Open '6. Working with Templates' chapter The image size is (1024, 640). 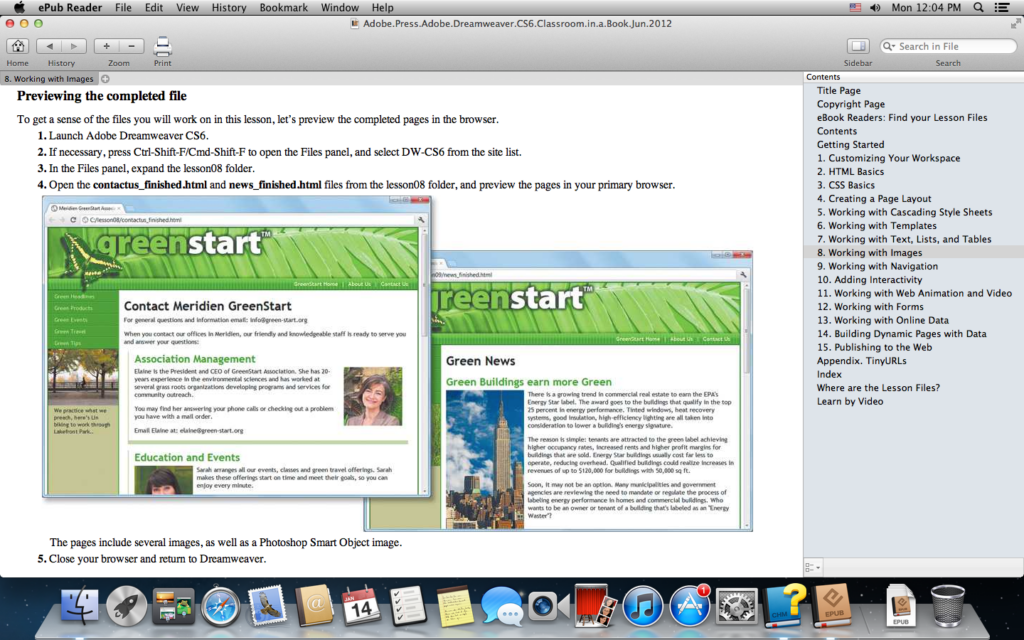876,225
